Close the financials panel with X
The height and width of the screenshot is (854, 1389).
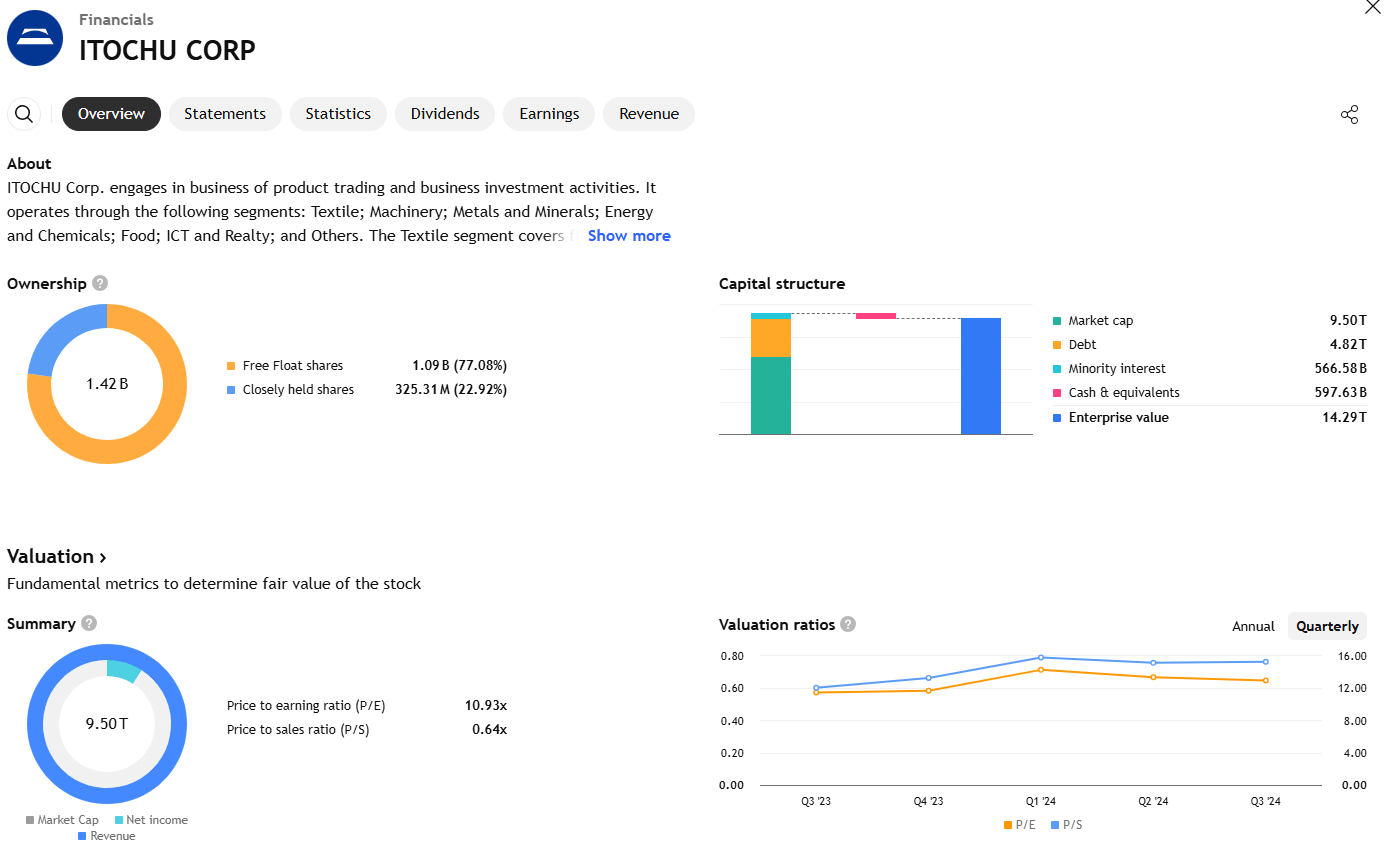[1373, 7]
